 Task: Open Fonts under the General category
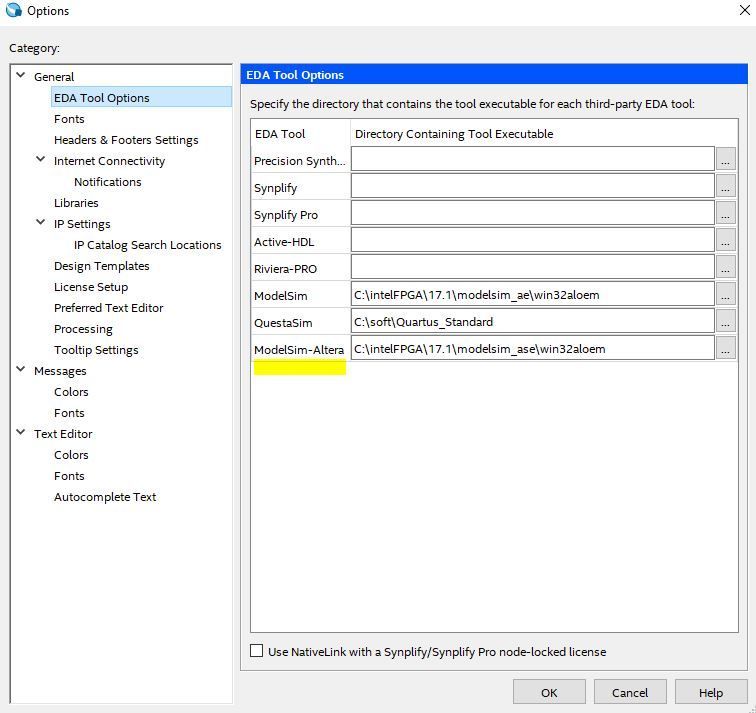tap(69, 119)
